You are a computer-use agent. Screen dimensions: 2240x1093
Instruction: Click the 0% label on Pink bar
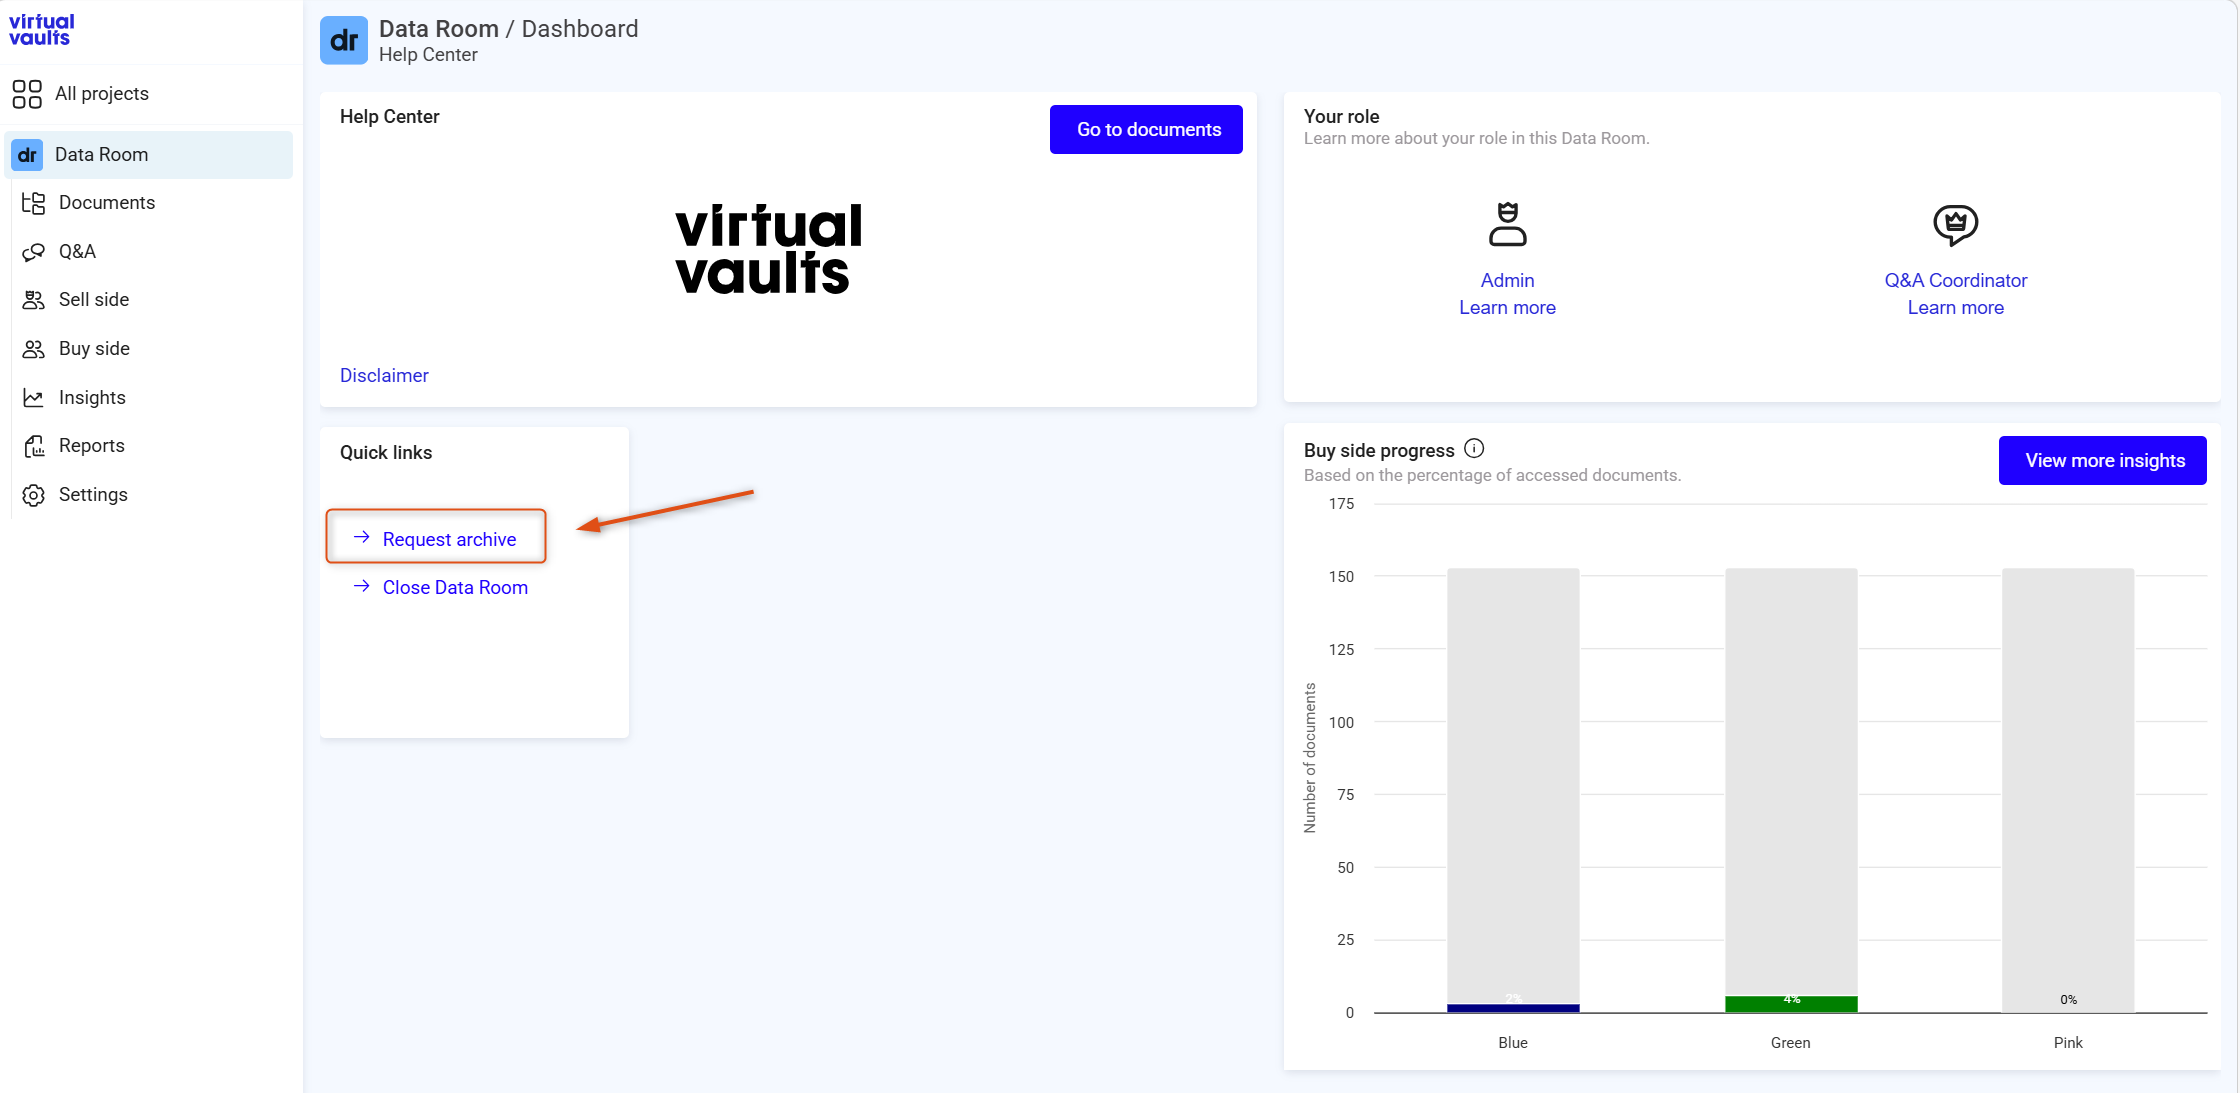click(x=2068, y=1000)
